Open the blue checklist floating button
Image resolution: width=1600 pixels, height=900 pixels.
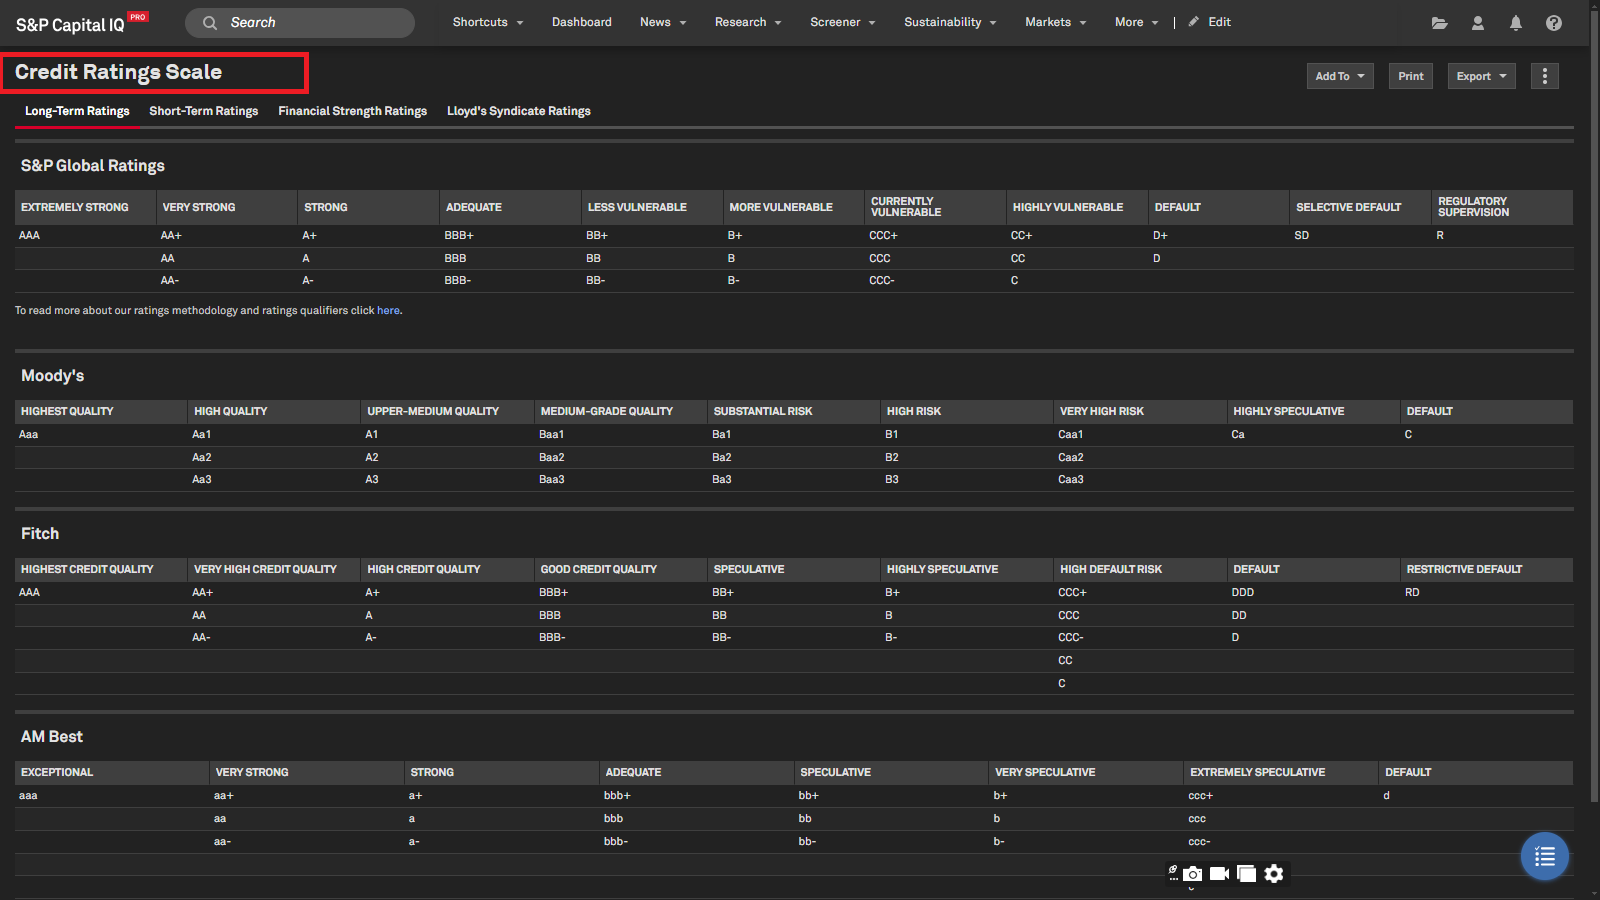point(1544,856)
